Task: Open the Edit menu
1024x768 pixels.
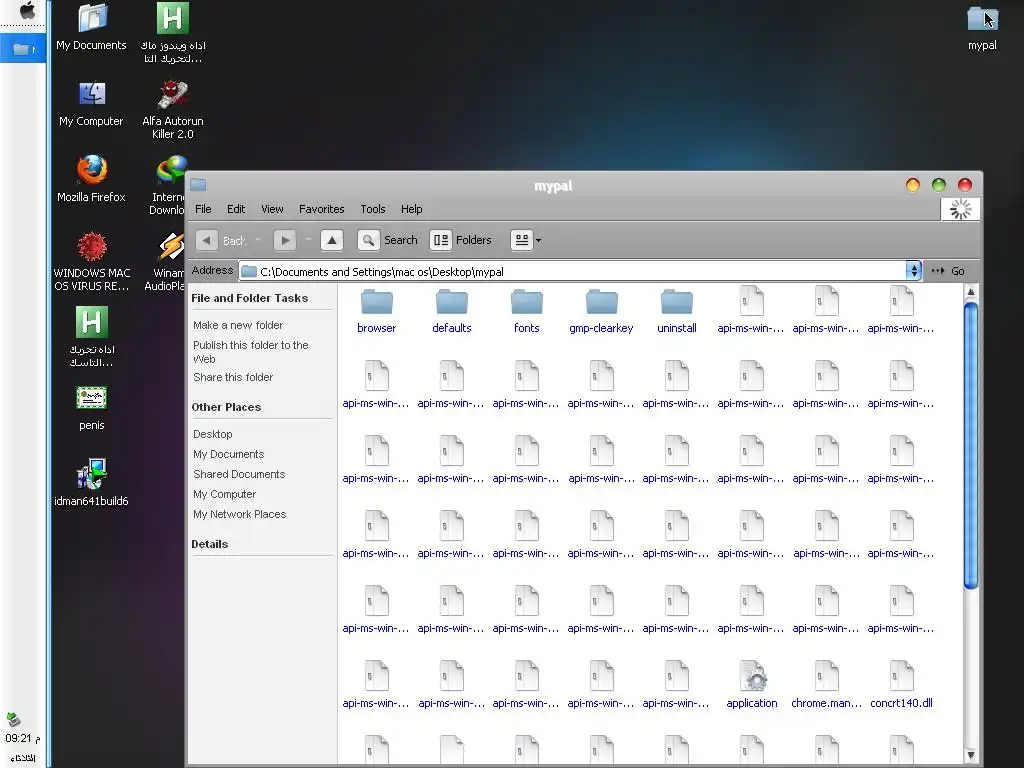Action: click(236, 209)
